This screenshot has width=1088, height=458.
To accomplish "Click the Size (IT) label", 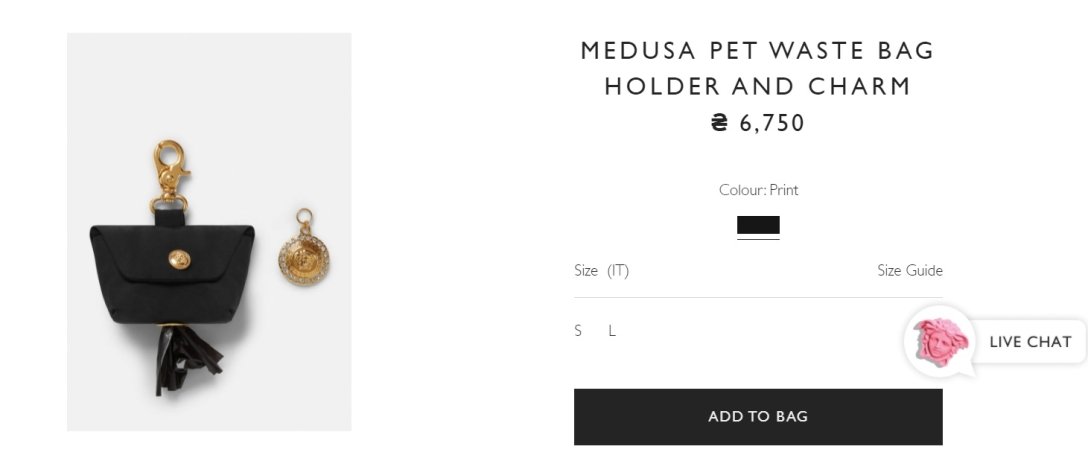I will click(601, 270).
